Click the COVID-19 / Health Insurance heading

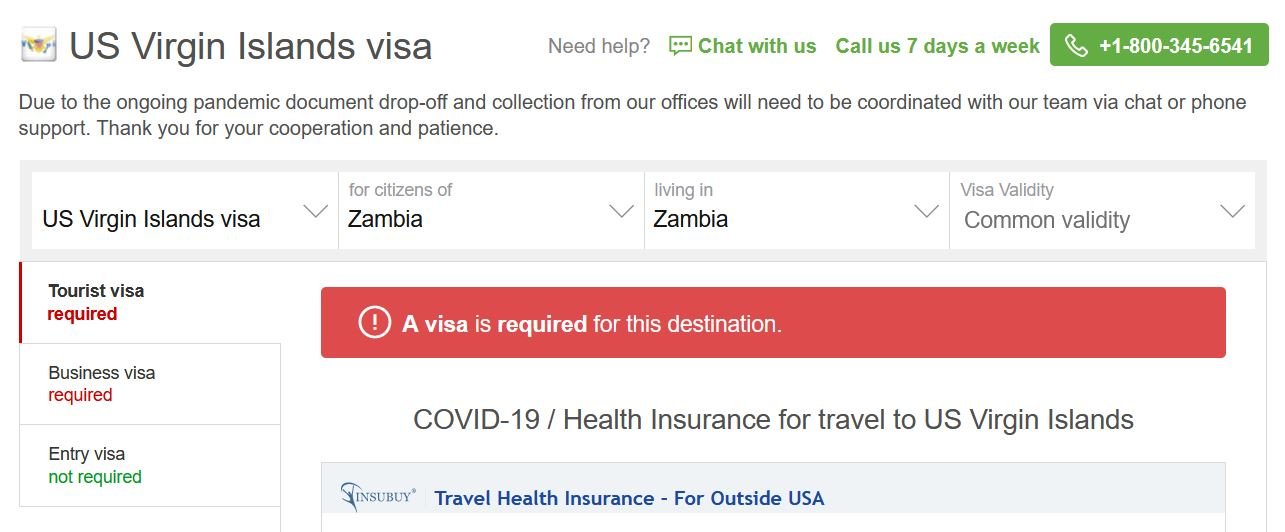coord(773,419)
